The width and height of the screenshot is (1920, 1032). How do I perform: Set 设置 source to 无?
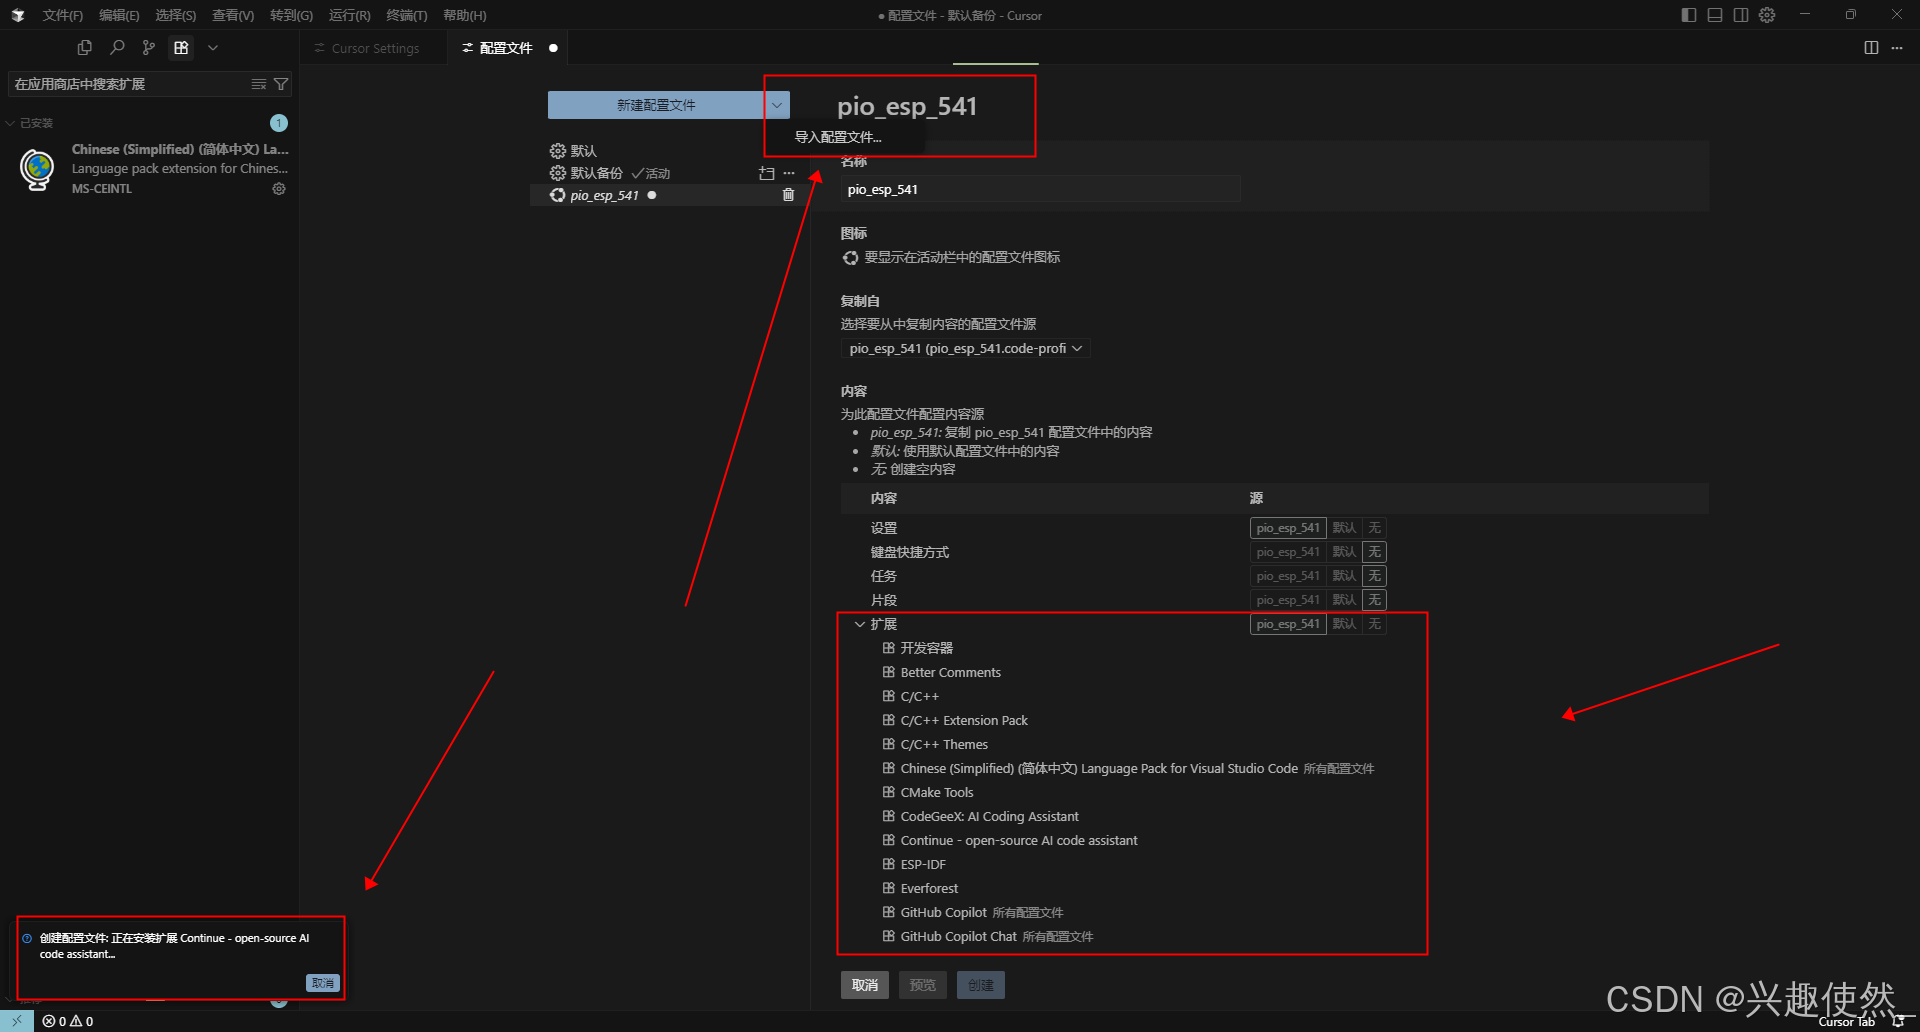click(x=1375, y=528)
